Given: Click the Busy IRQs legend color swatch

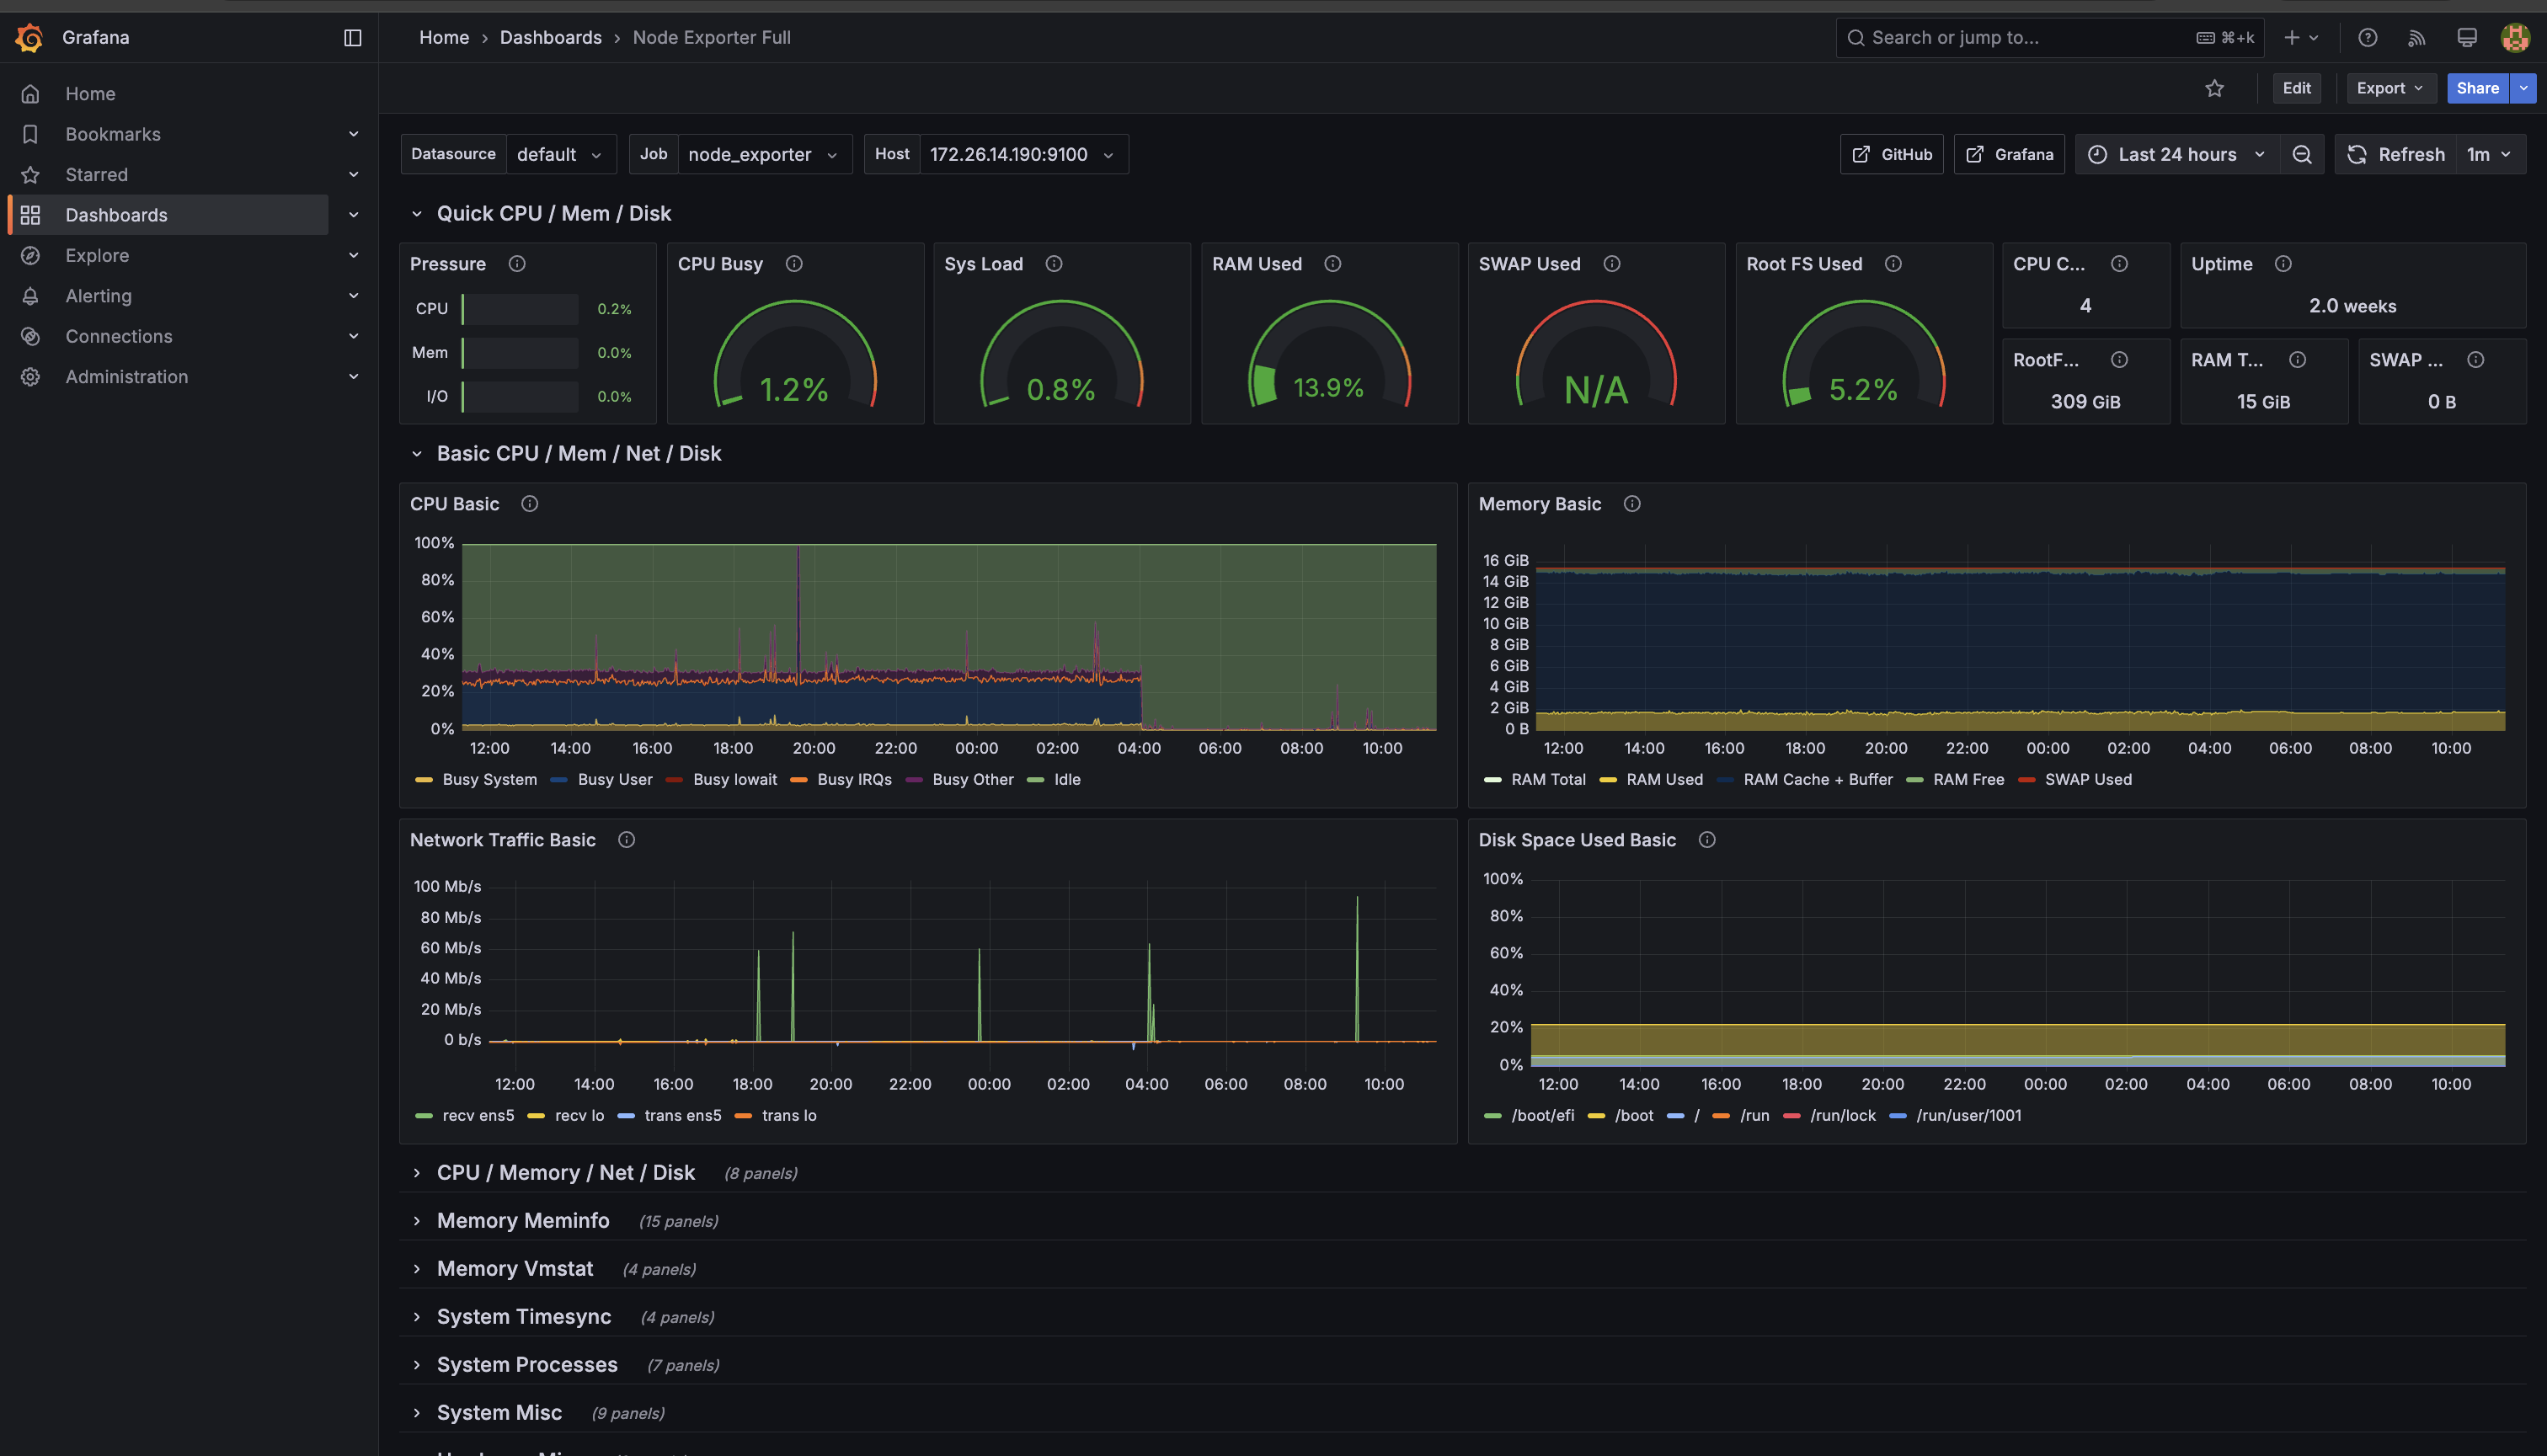Looking at the screenshot, I should pyautogui.click(x=798, y=780).
